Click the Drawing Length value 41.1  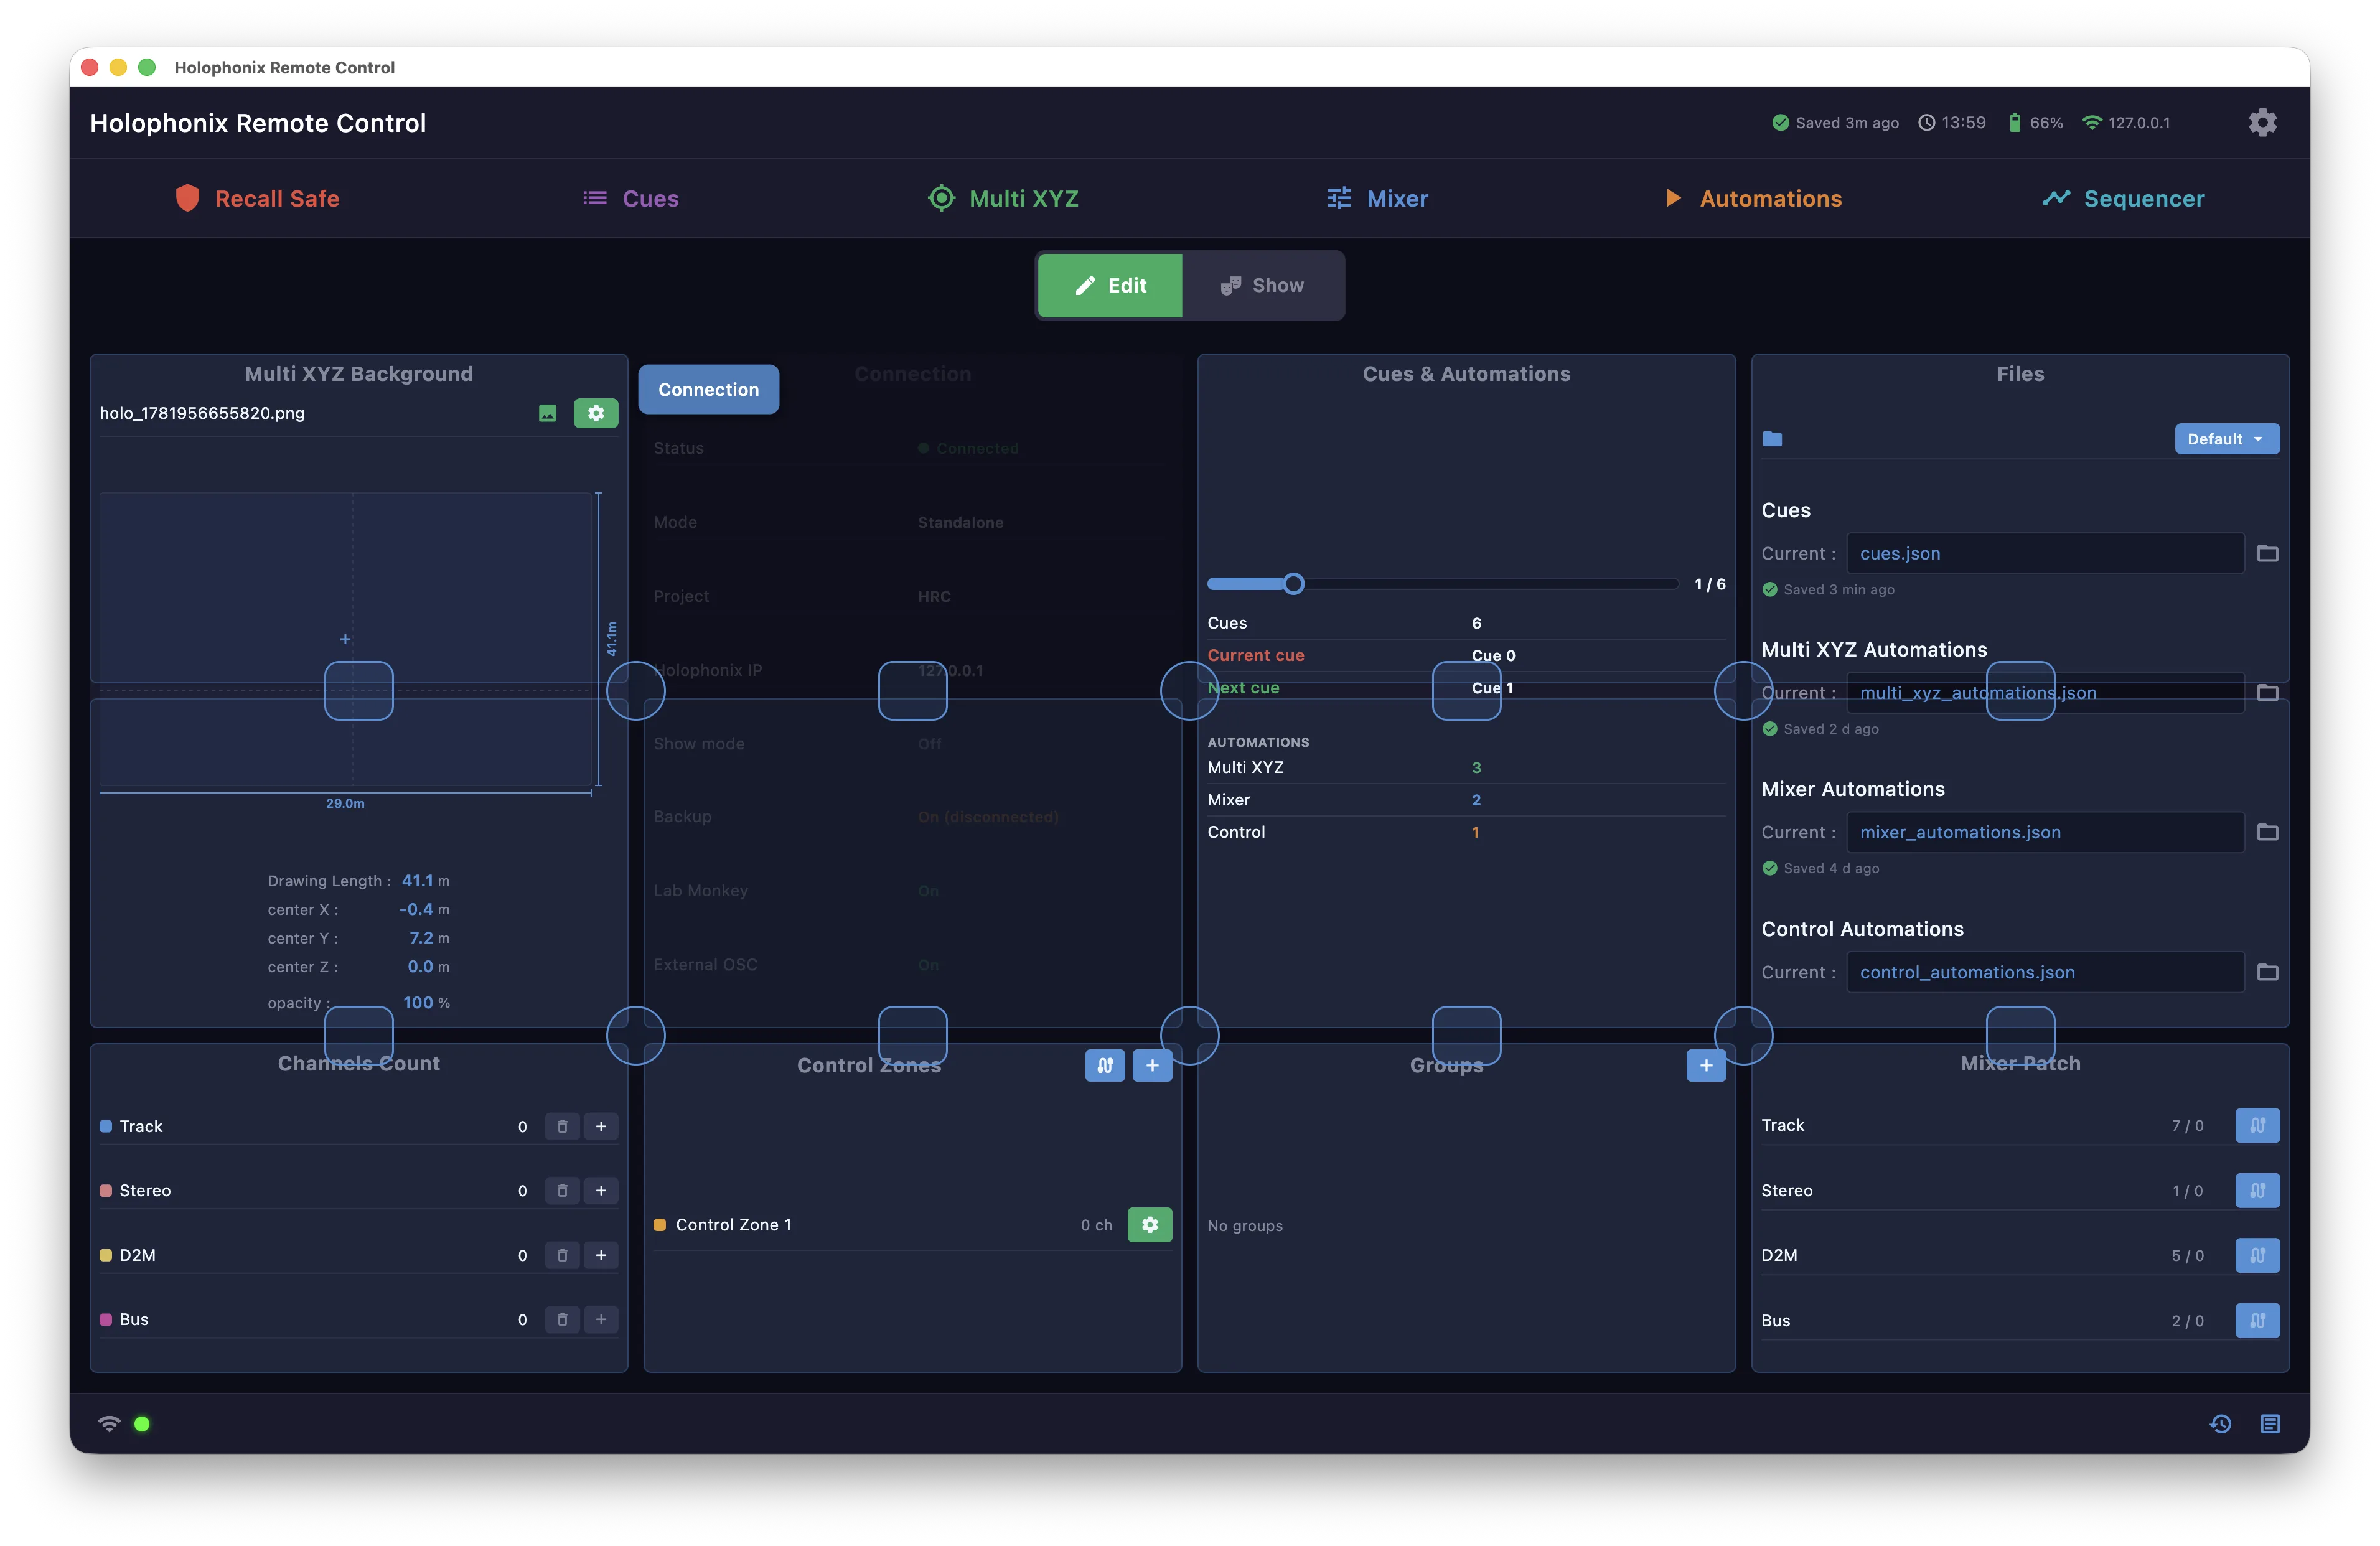pyautogui.click(x=418, y=881)
